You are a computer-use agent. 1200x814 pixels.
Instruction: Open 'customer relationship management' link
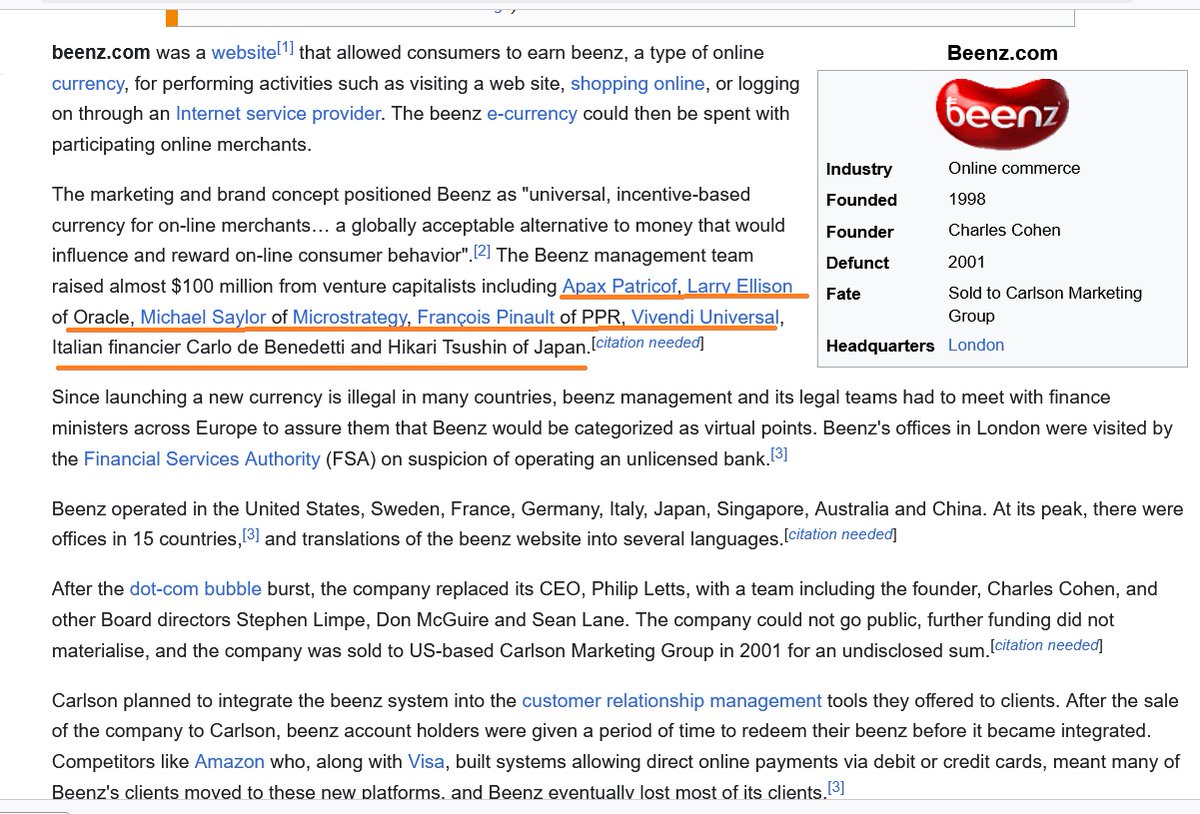point(672,701)
